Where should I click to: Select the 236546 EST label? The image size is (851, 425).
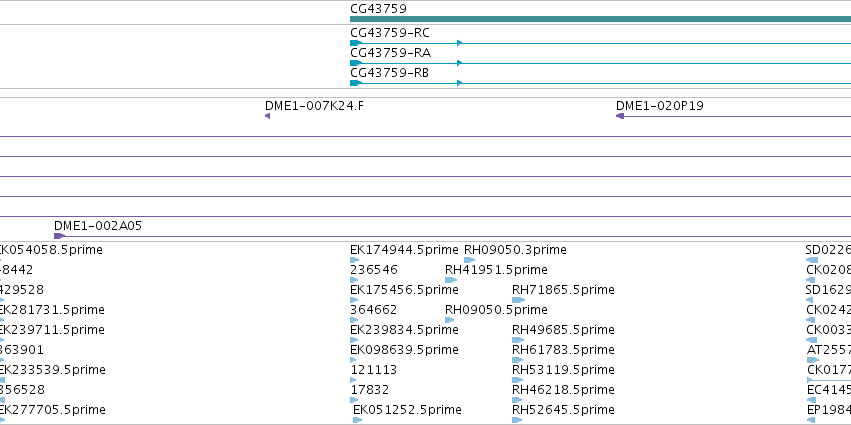(x=374, y=270)
